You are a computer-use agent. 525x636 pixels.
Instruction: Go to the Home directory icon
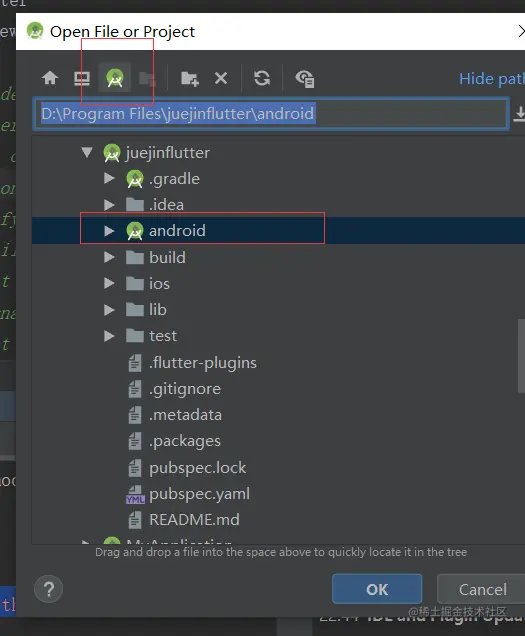pos(50,78)
